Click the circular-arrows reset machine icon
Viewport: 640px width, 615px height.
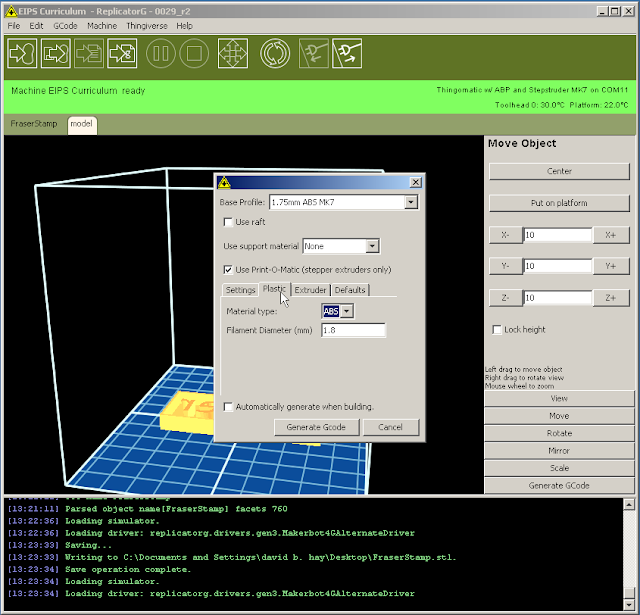click(x=275, y=53)
